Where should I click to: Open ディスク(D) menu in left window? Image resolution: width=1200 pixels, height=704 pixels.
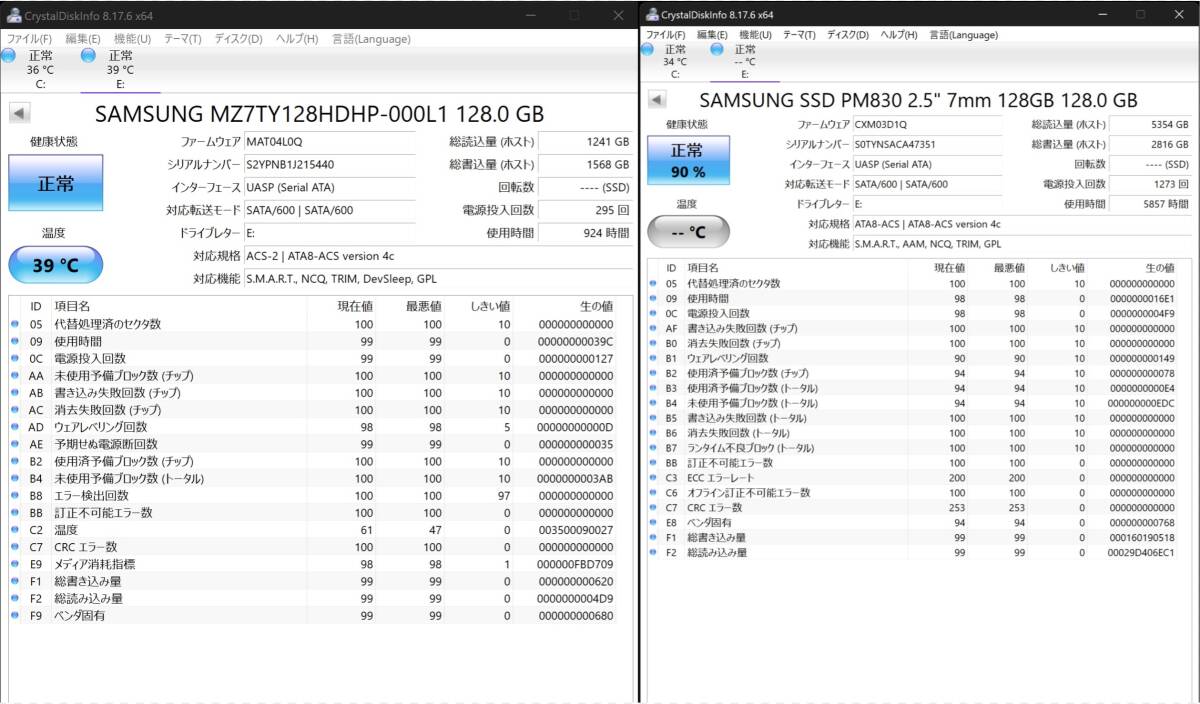pyautogui.click(x=238, y=39)
